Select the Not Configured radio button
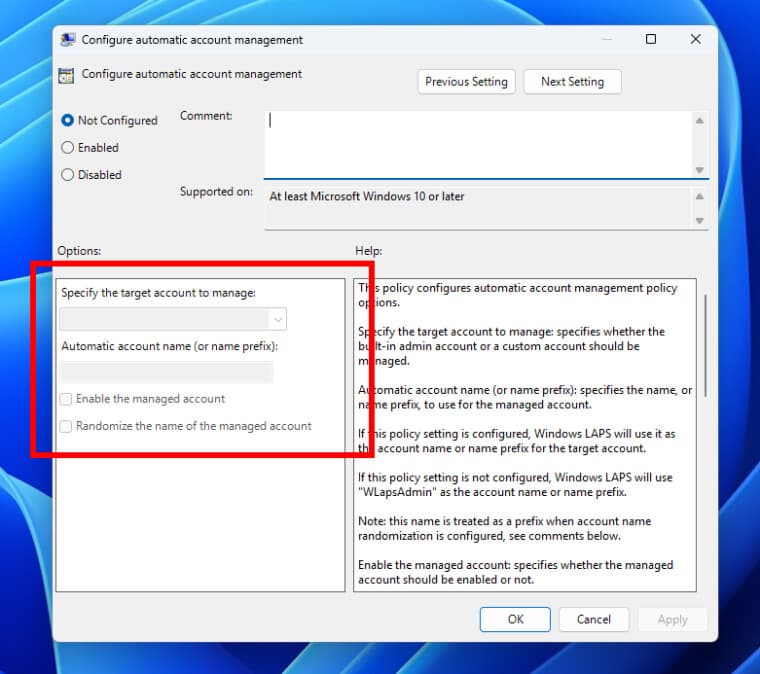Screen dimensions: 760x674 (68, 120)
